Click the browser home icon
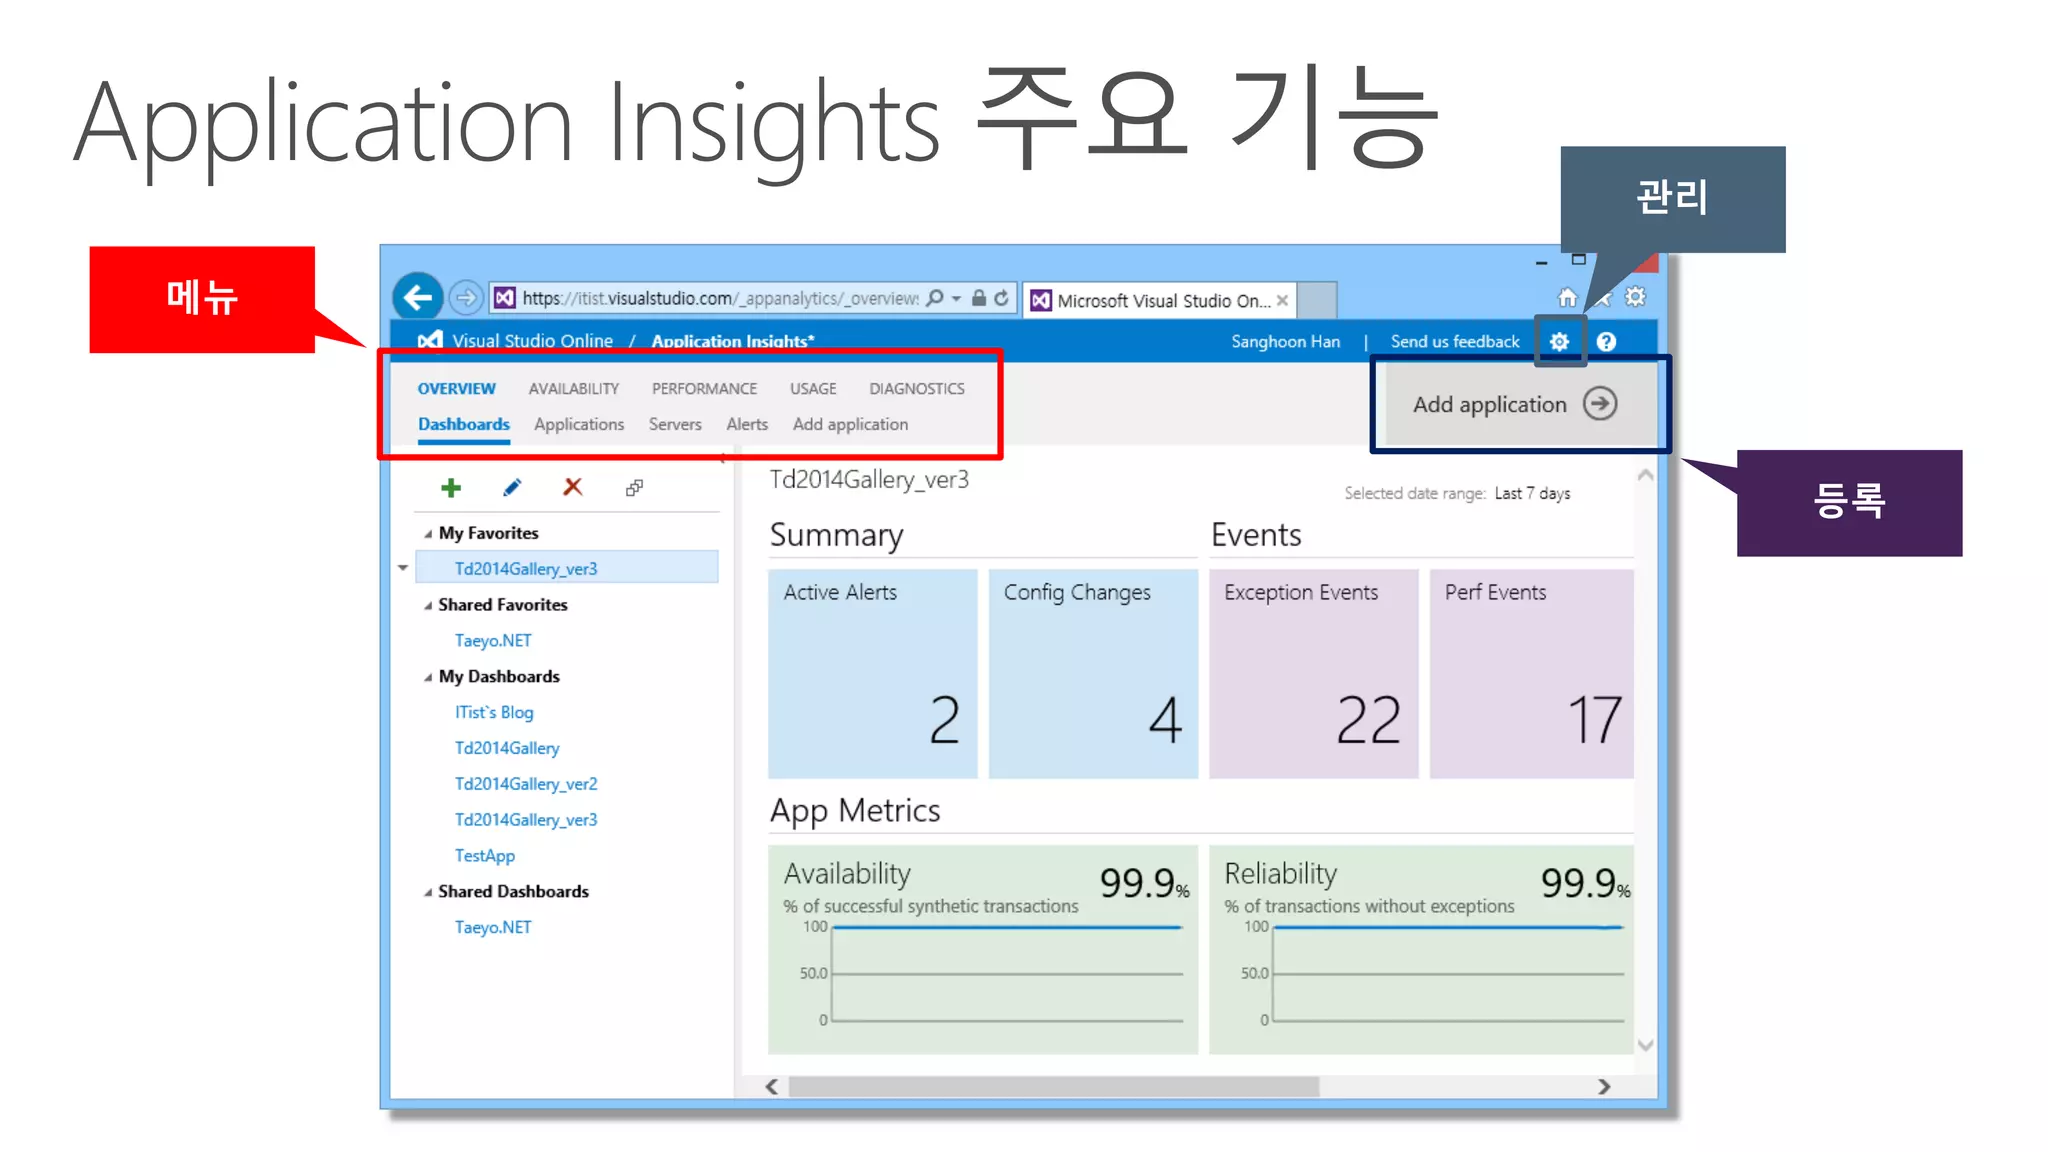Screen dimensions: 2048x1152 coord(1567,297)
